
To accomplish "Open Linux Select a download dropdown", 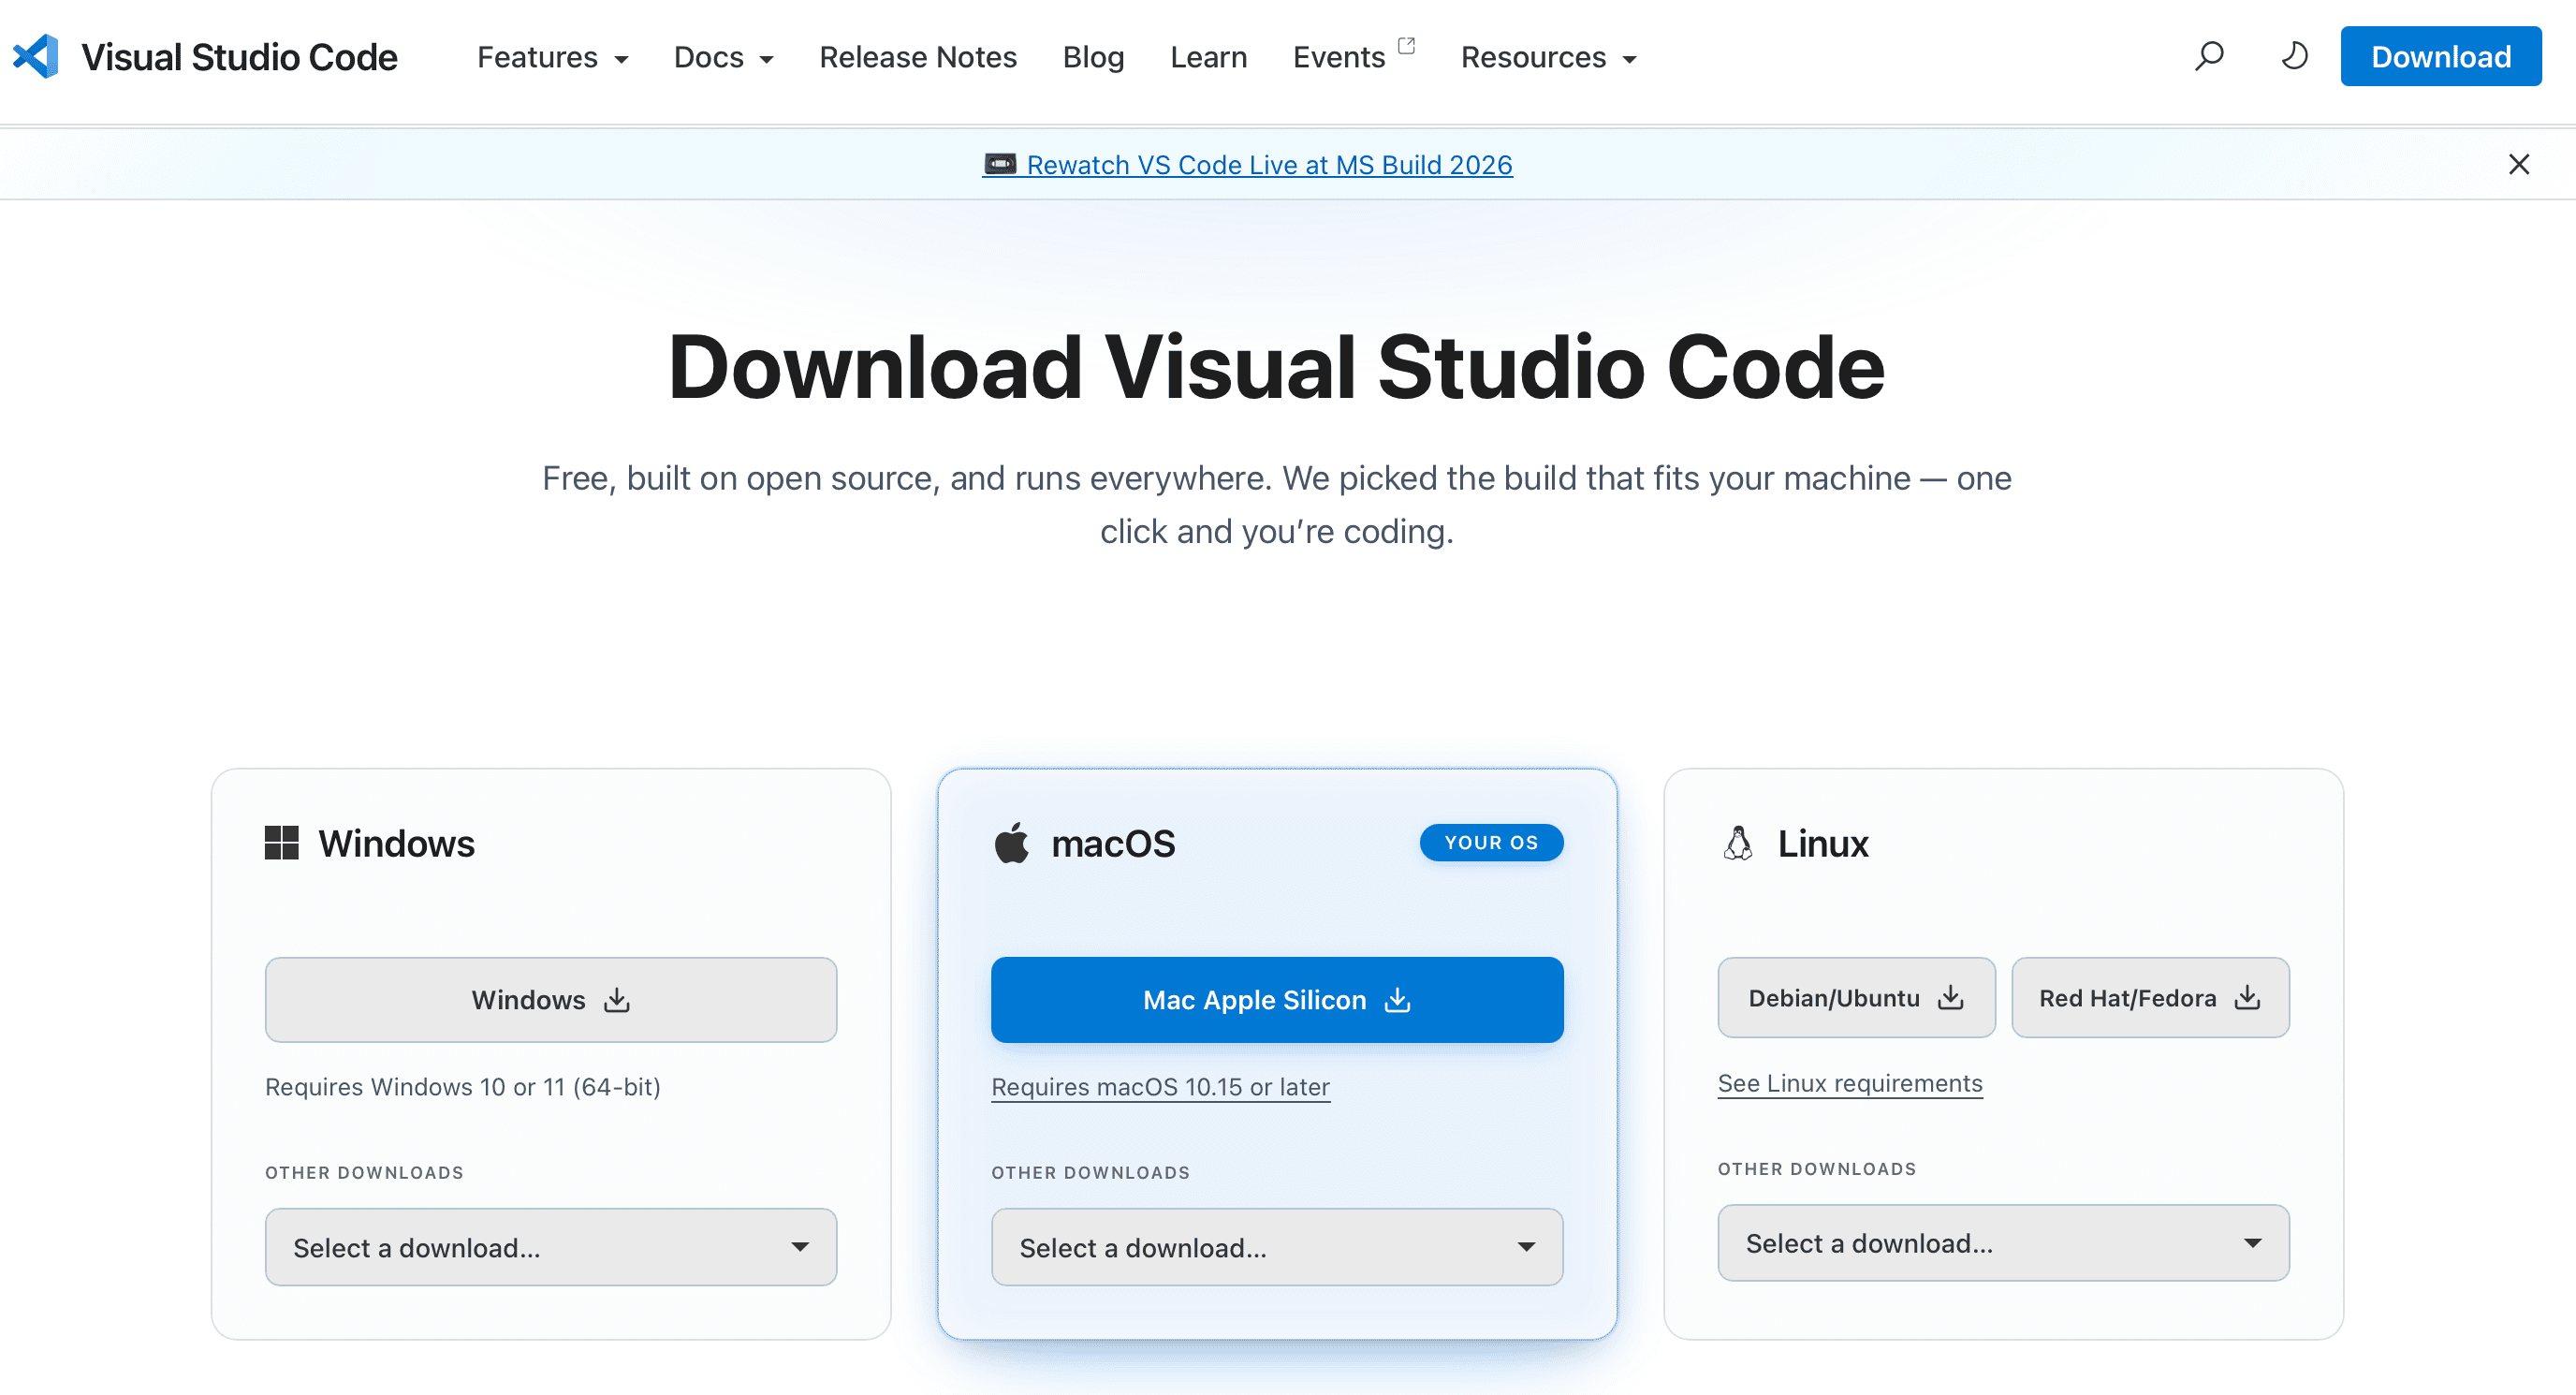I will click(x=2003, y=1243).
